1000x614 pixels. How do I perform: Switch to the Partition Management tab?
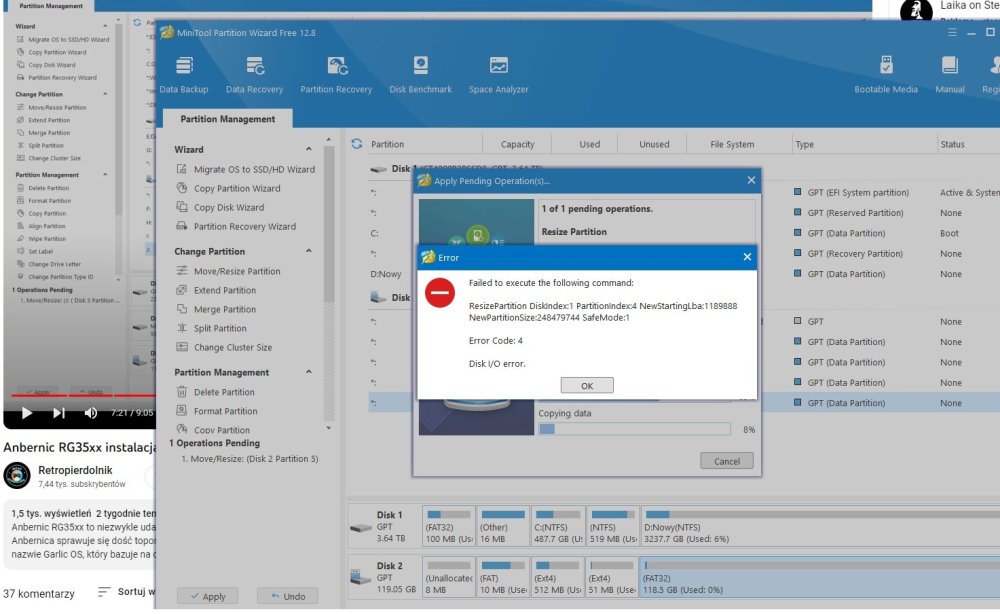coord(228,119)
